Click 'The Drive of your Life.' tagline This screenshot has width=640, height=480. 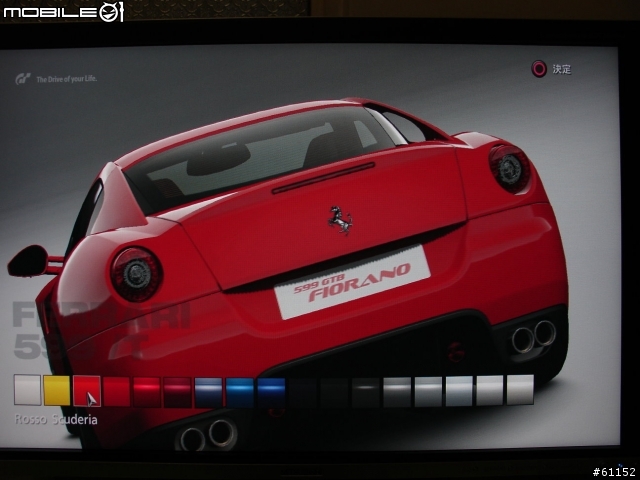(x=67, y=79)
